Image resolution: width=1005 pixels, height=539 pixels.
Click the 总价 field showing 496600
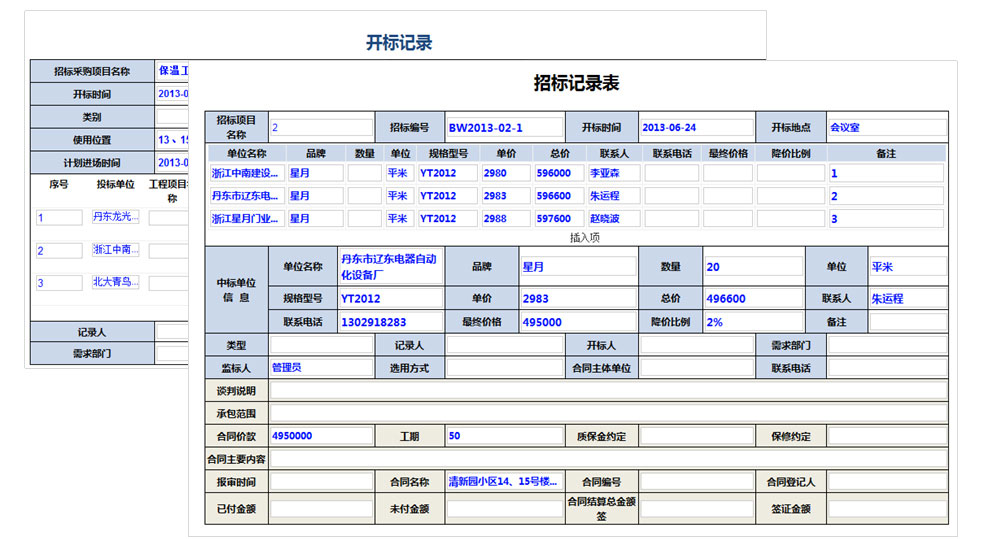754,298
